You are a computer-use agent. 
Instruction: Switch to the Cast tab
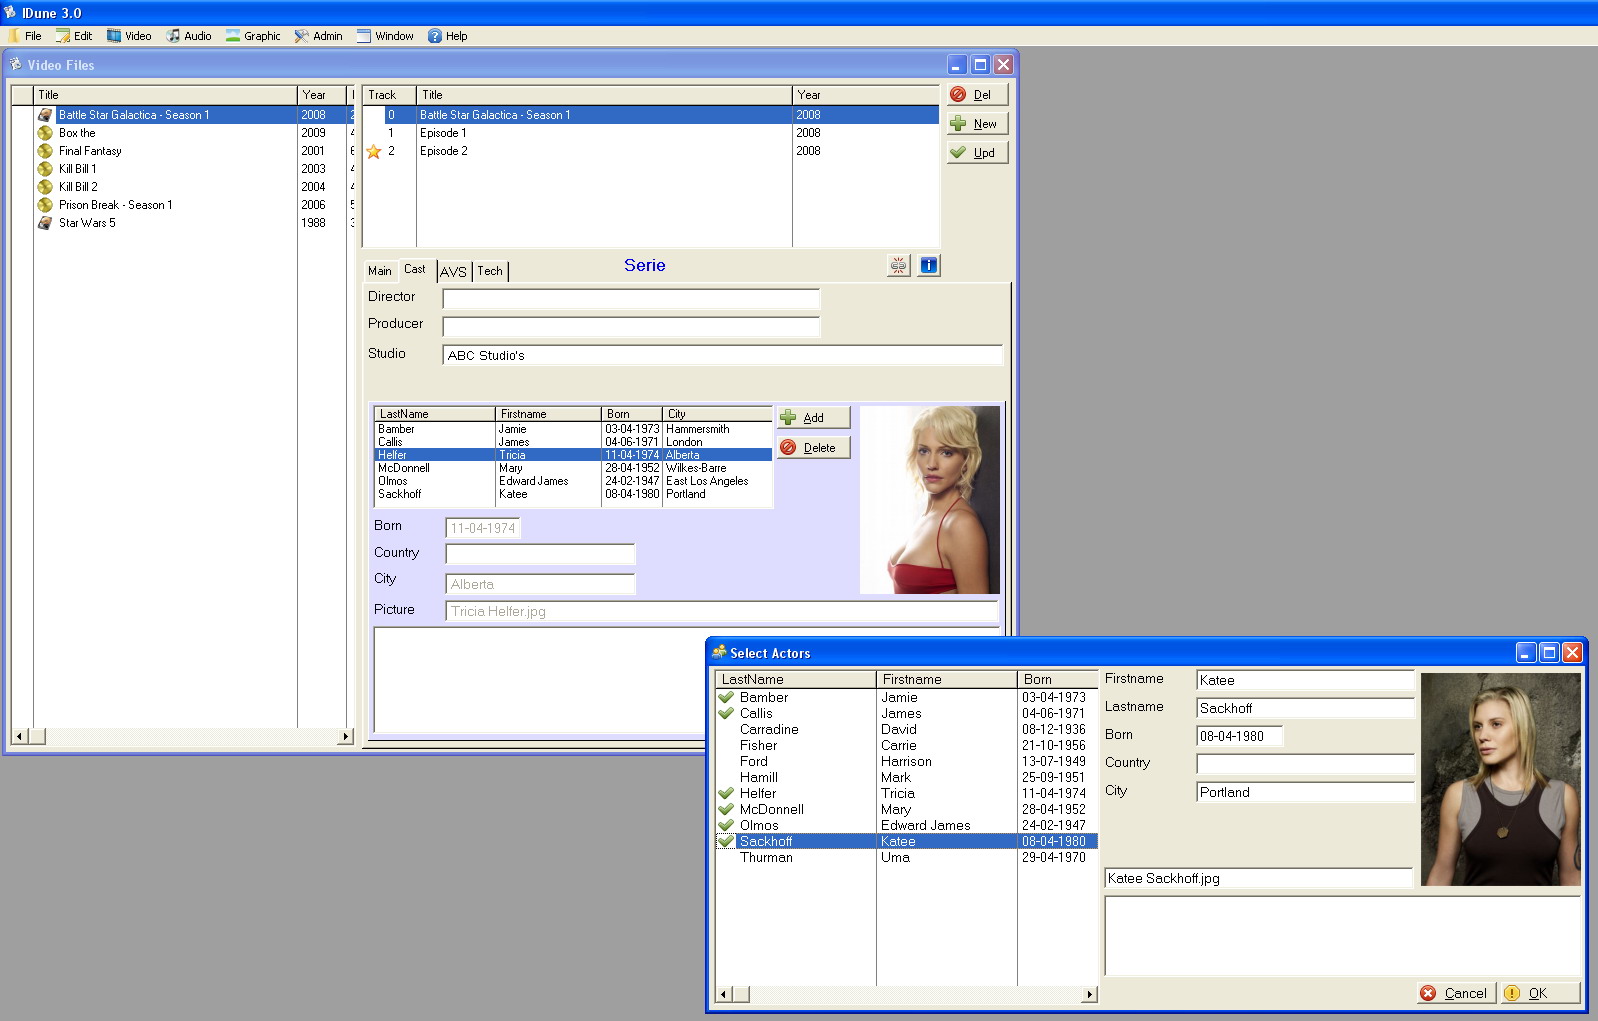click(415, 269)
